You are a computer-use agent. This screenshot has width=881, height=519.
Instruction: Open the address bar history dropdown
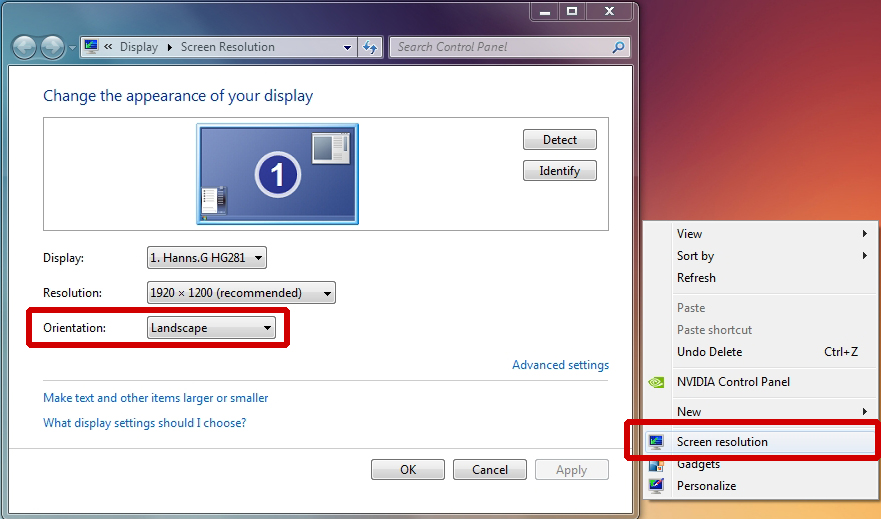pos(347,48)
